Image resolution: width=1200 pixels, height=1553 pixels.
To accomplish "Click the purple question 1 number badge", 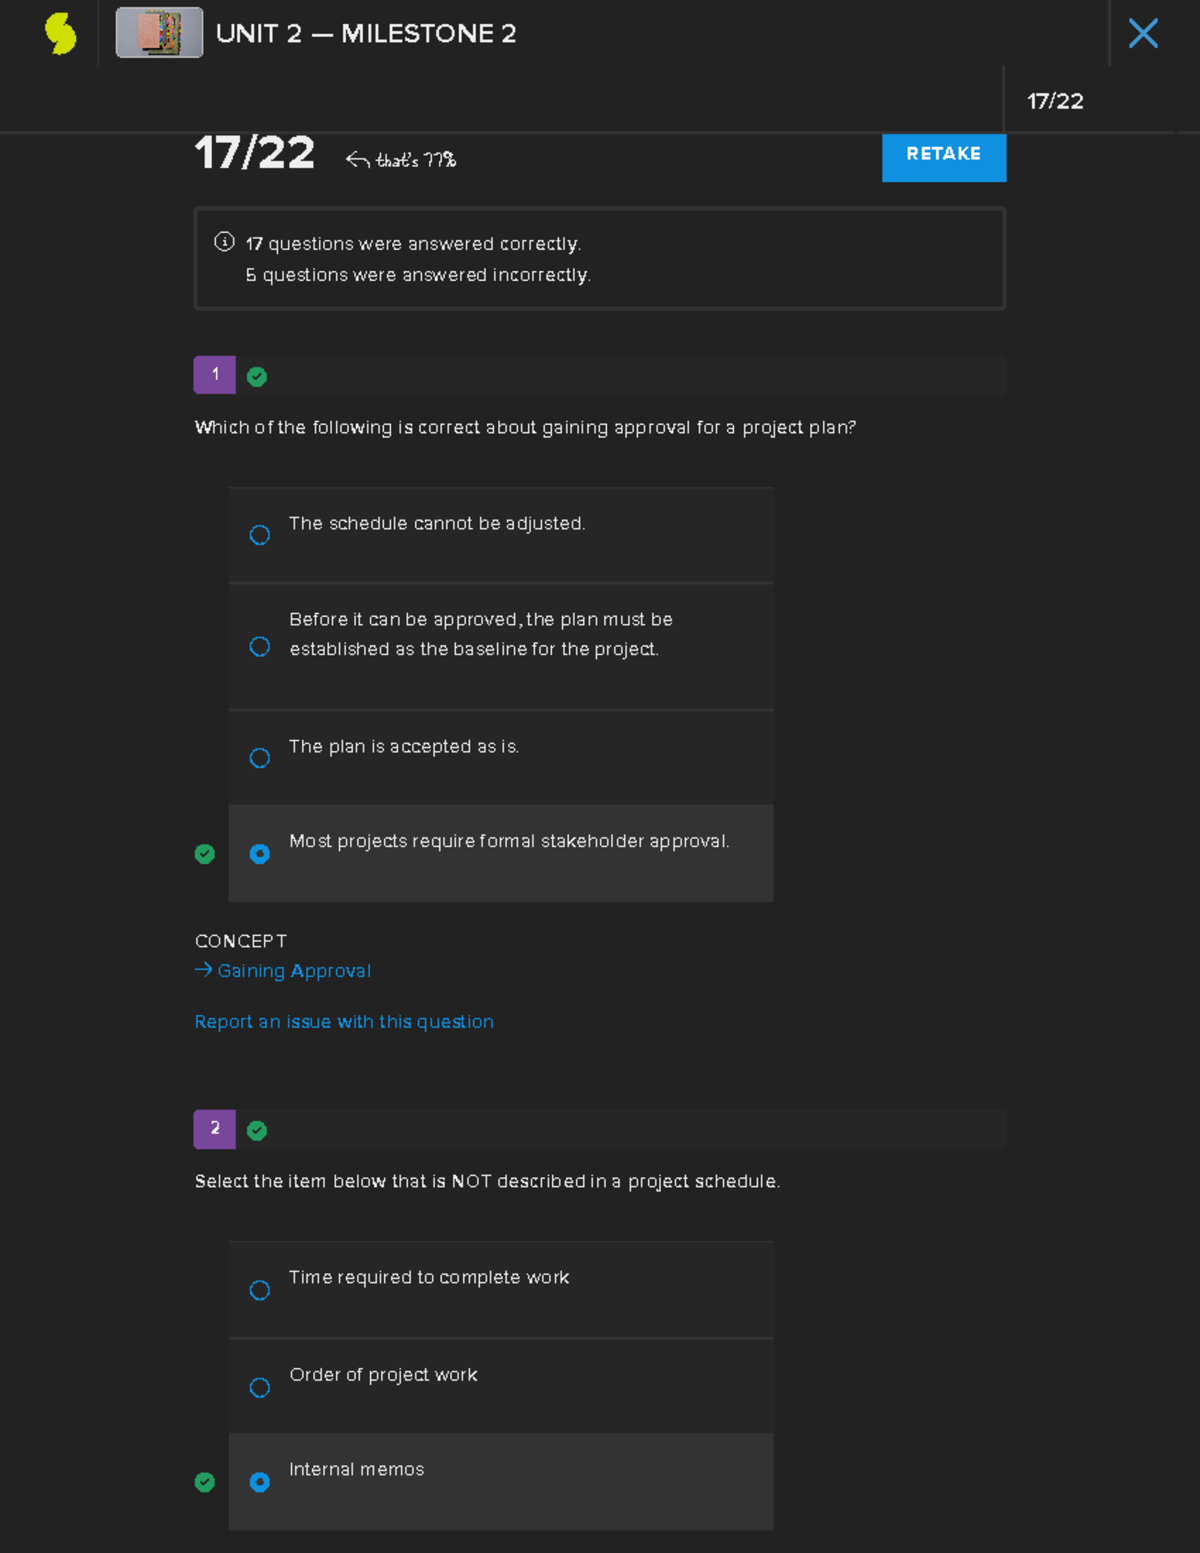I will (214, 375).
